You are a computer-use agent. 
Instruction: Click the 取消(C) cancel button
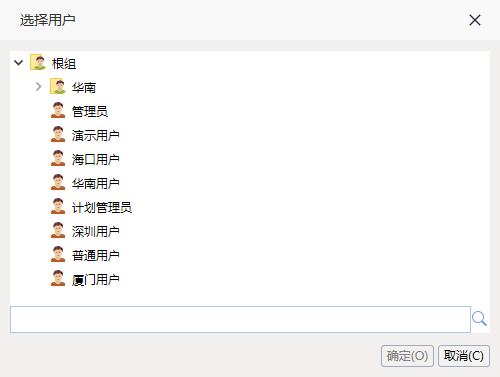[x=464, y=356]
